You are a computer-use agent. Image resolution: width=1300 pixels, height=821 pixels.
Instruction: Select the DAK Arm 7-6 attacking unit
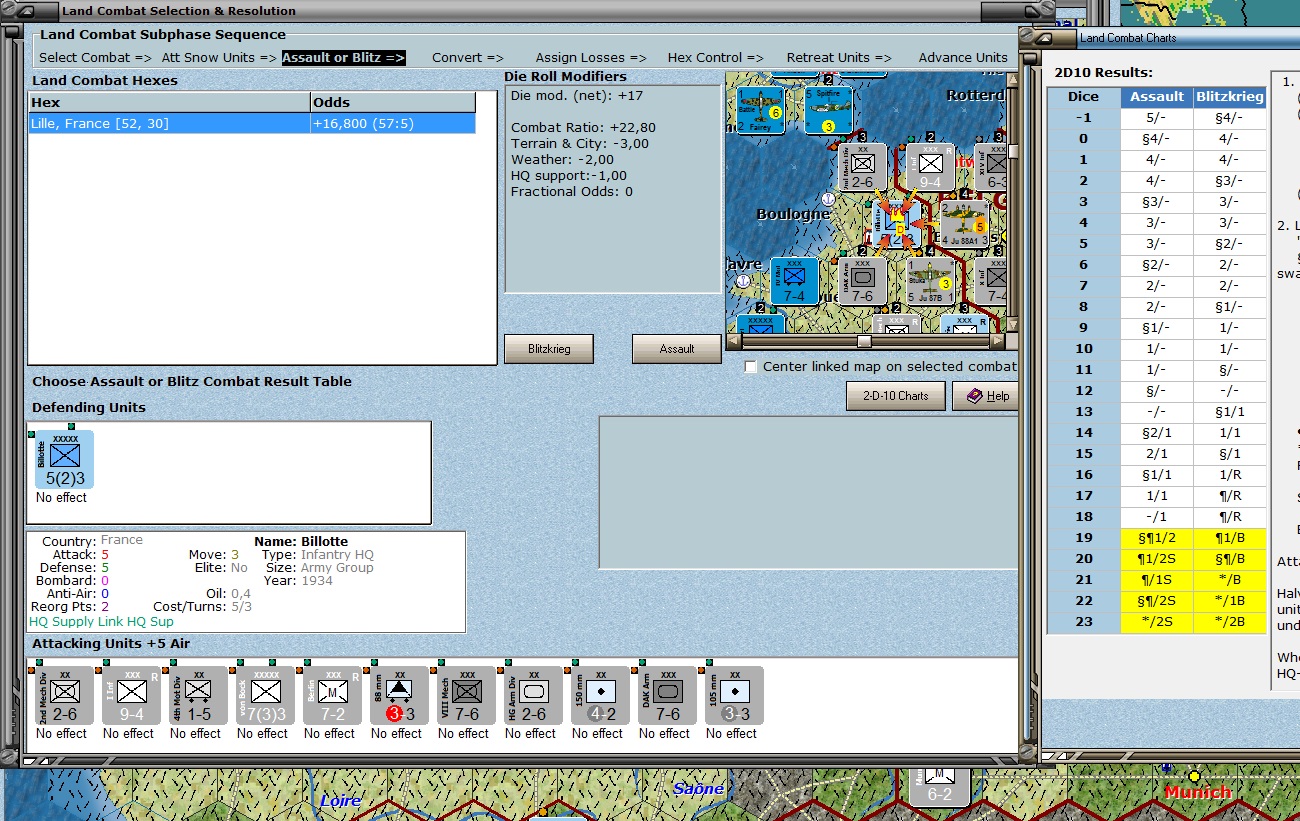pos(668,695)
